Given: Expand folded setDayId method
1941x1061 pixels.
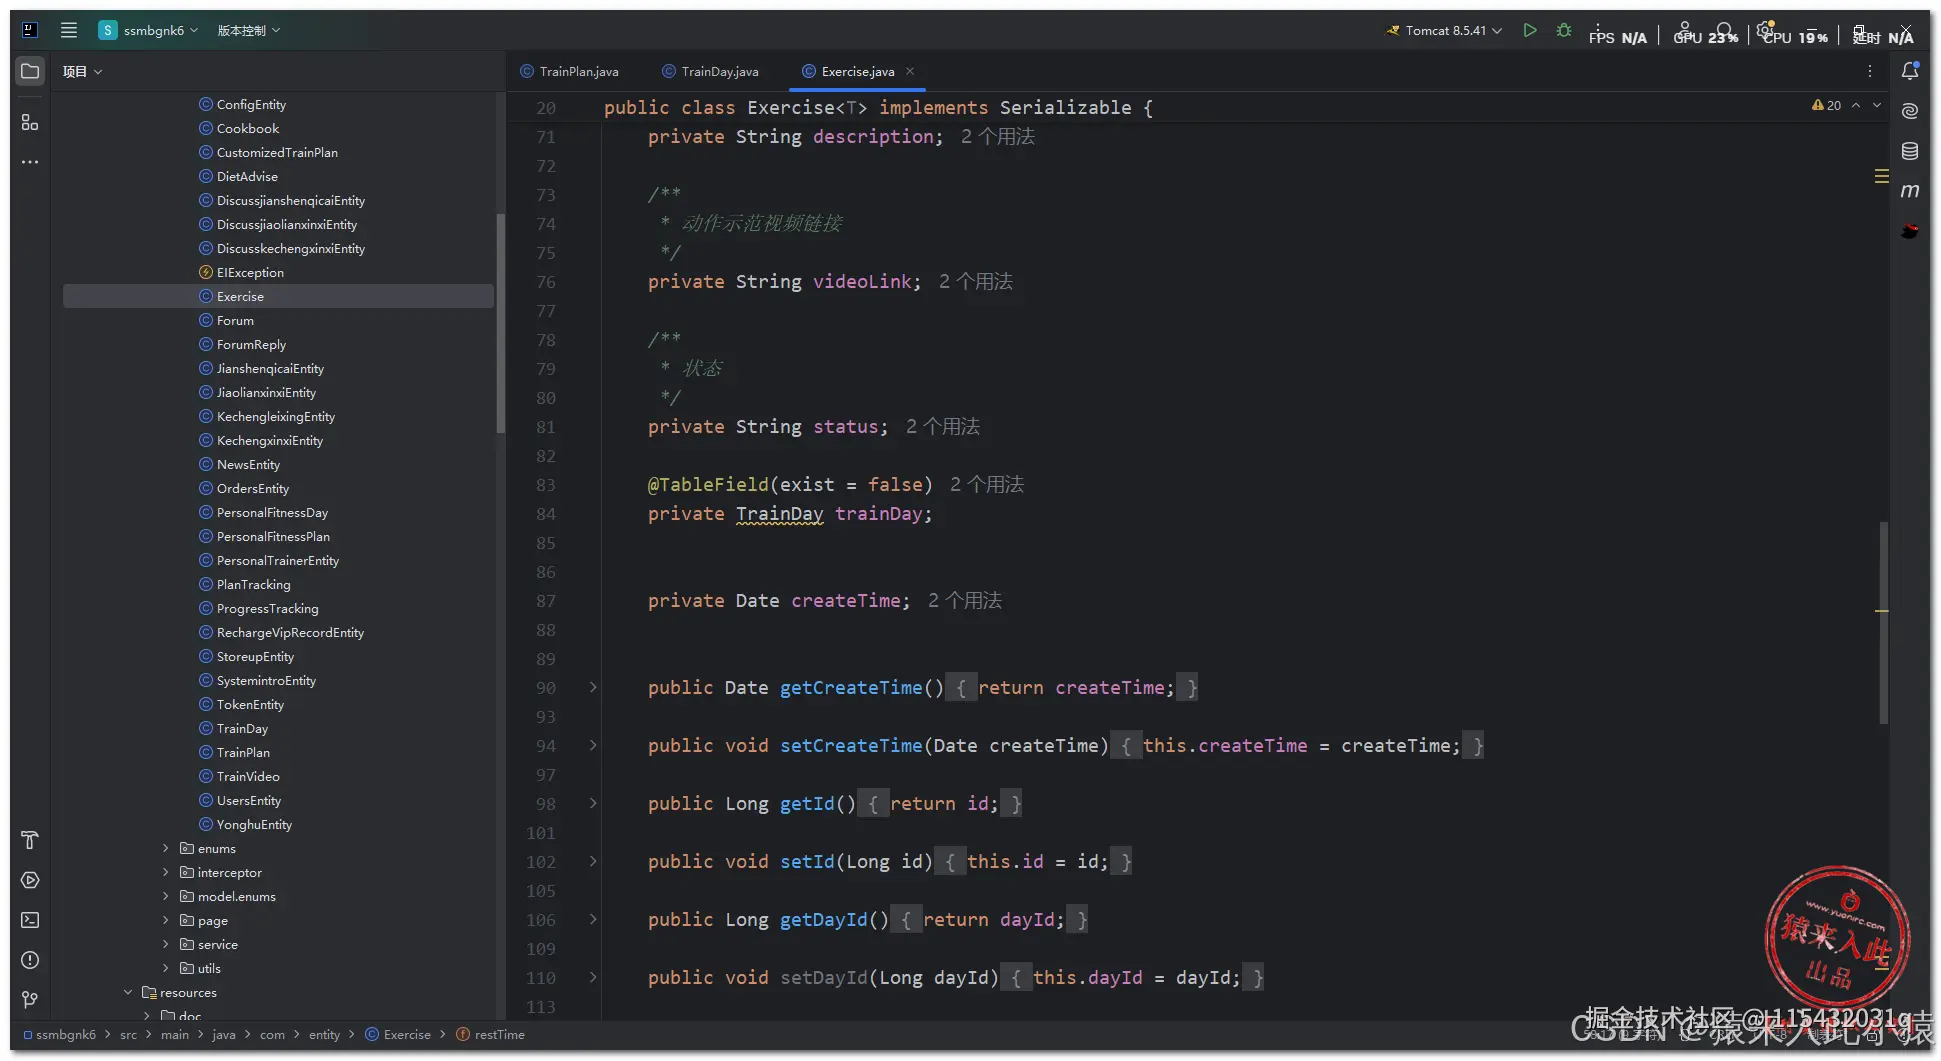Looking at the screenshot, I should tap(593, 977).
